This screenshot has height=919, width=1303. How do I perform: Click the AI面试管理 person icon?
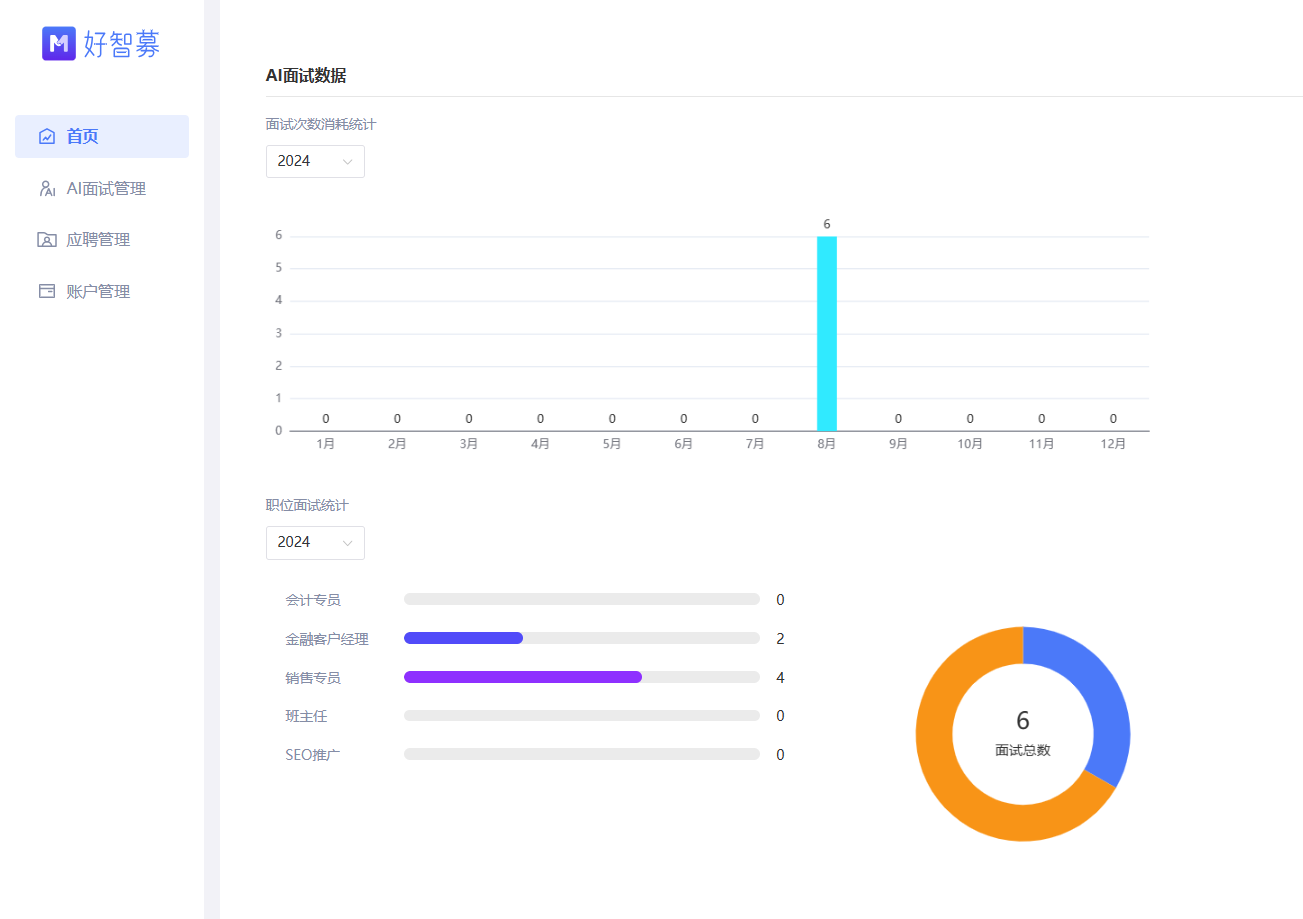point(47,189)
